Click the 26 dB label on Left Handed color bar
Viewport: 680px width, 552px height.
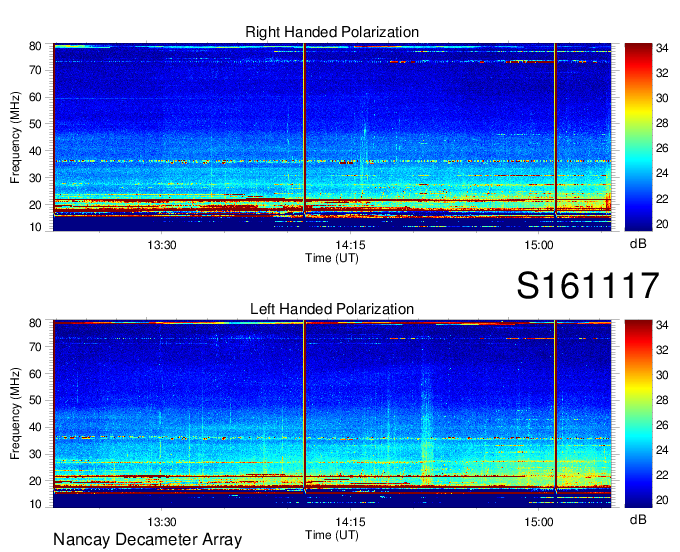662,425
